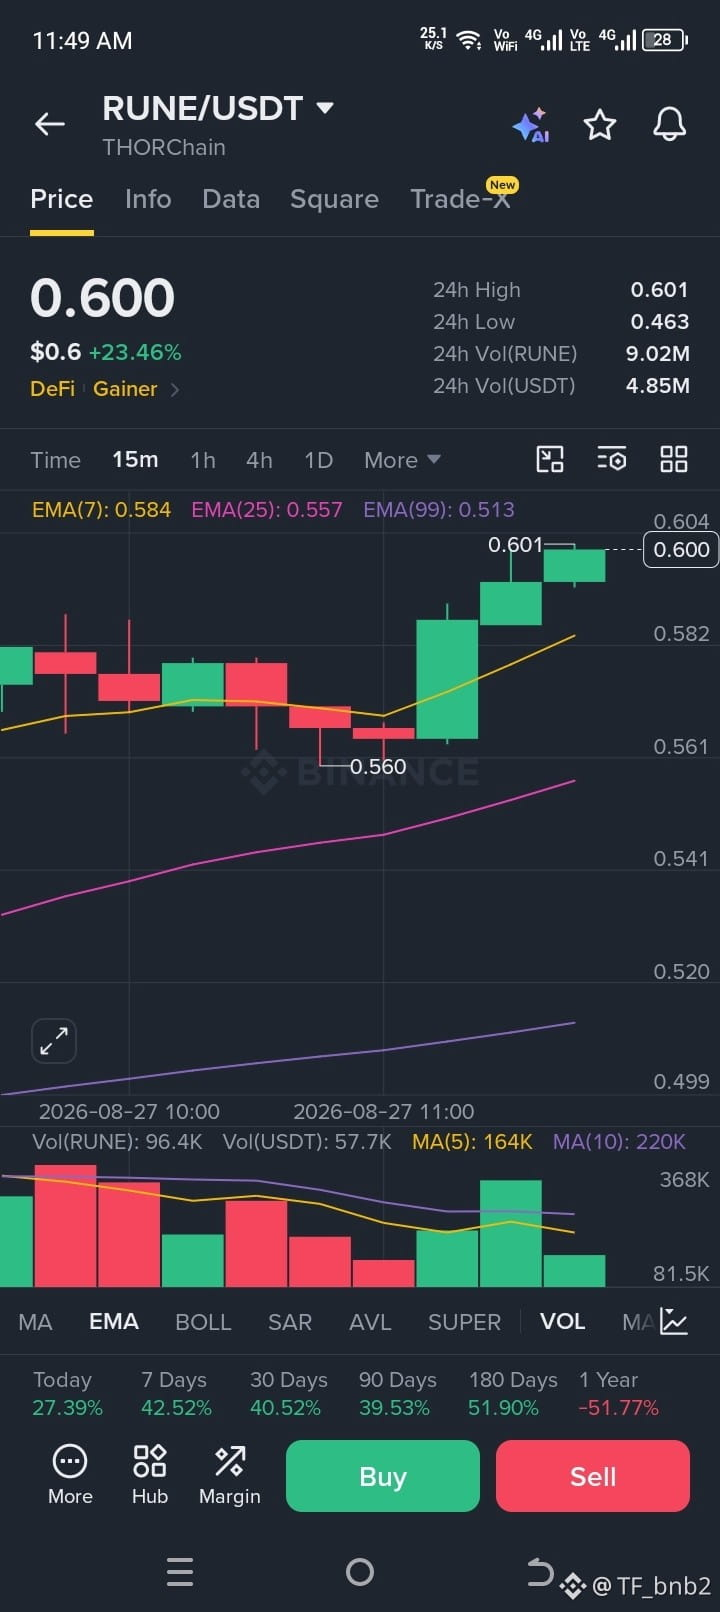
Task: Tap the 24h Low value 0.463
Action: [659, 322]
